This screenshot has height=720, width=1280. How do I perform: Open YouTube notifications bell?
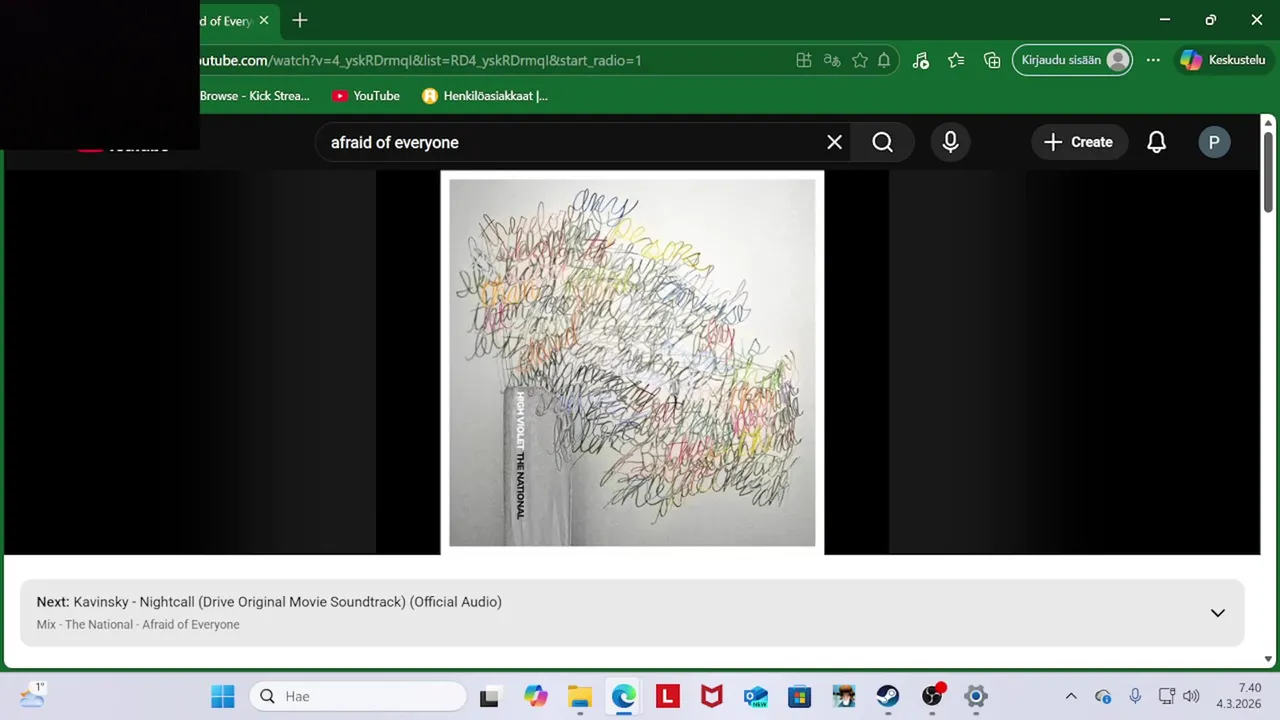tap(1156, 142)
